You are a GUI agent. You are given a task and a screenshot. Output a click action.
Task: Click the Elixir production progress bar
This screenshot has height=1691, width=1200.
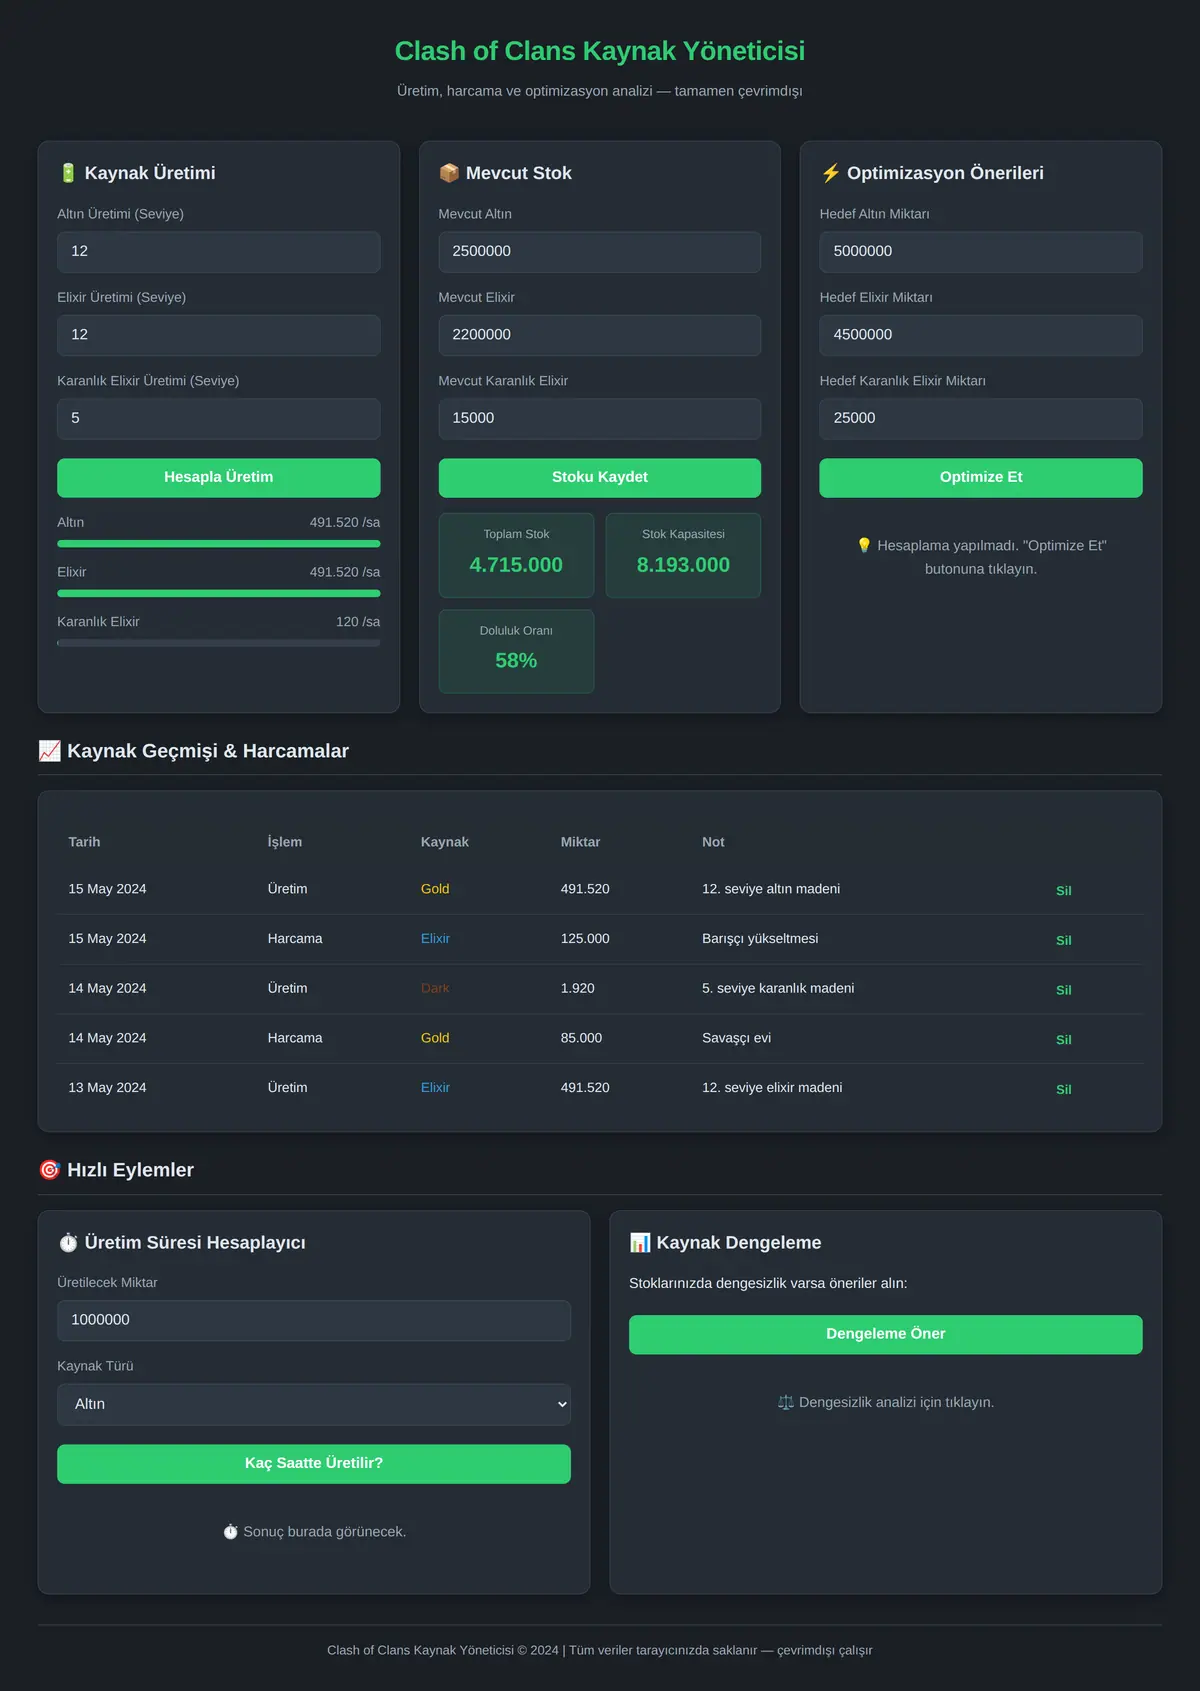point(219,594)
